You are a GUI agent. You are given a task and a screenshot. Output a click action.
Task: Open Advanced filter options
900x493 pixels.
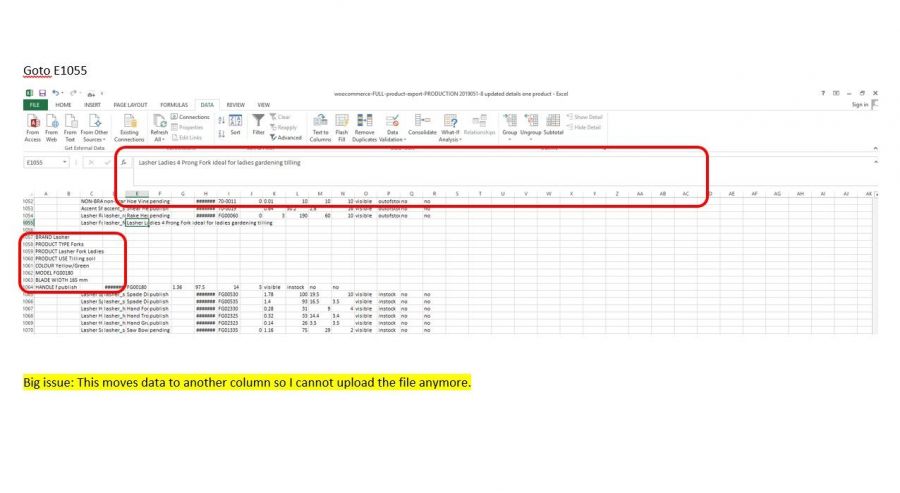click(x=286, y=138)
